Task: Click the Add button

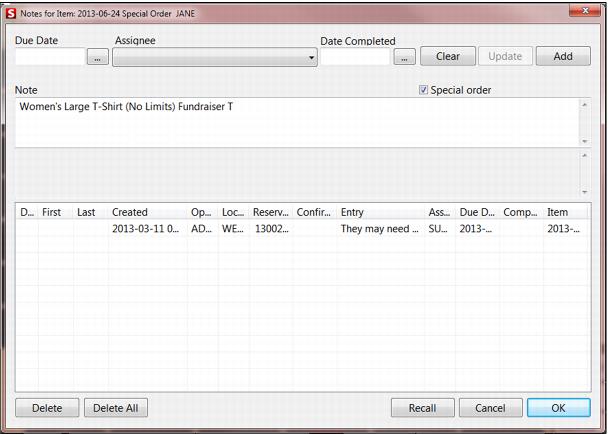Action: [x=563, y=56]
